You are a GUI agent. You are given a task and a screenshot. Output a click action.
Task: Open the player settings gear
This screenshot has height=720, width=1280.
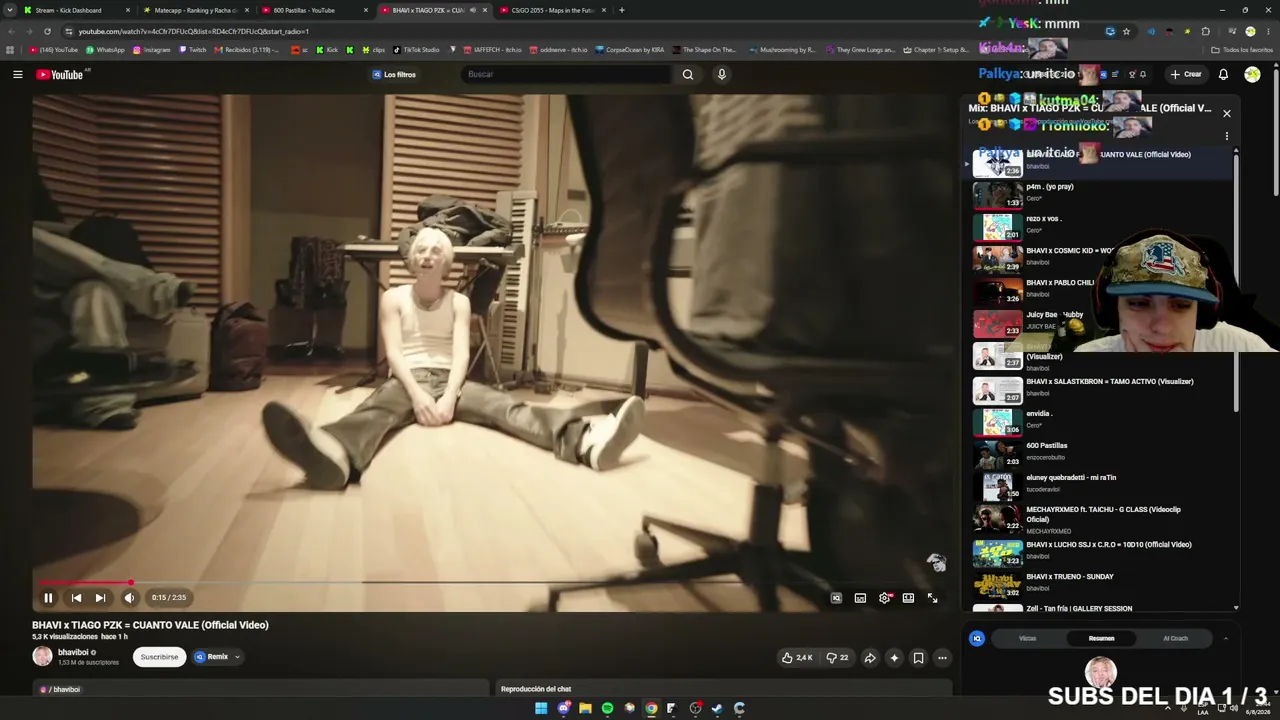pyautogui.click(x=884, y=598)
